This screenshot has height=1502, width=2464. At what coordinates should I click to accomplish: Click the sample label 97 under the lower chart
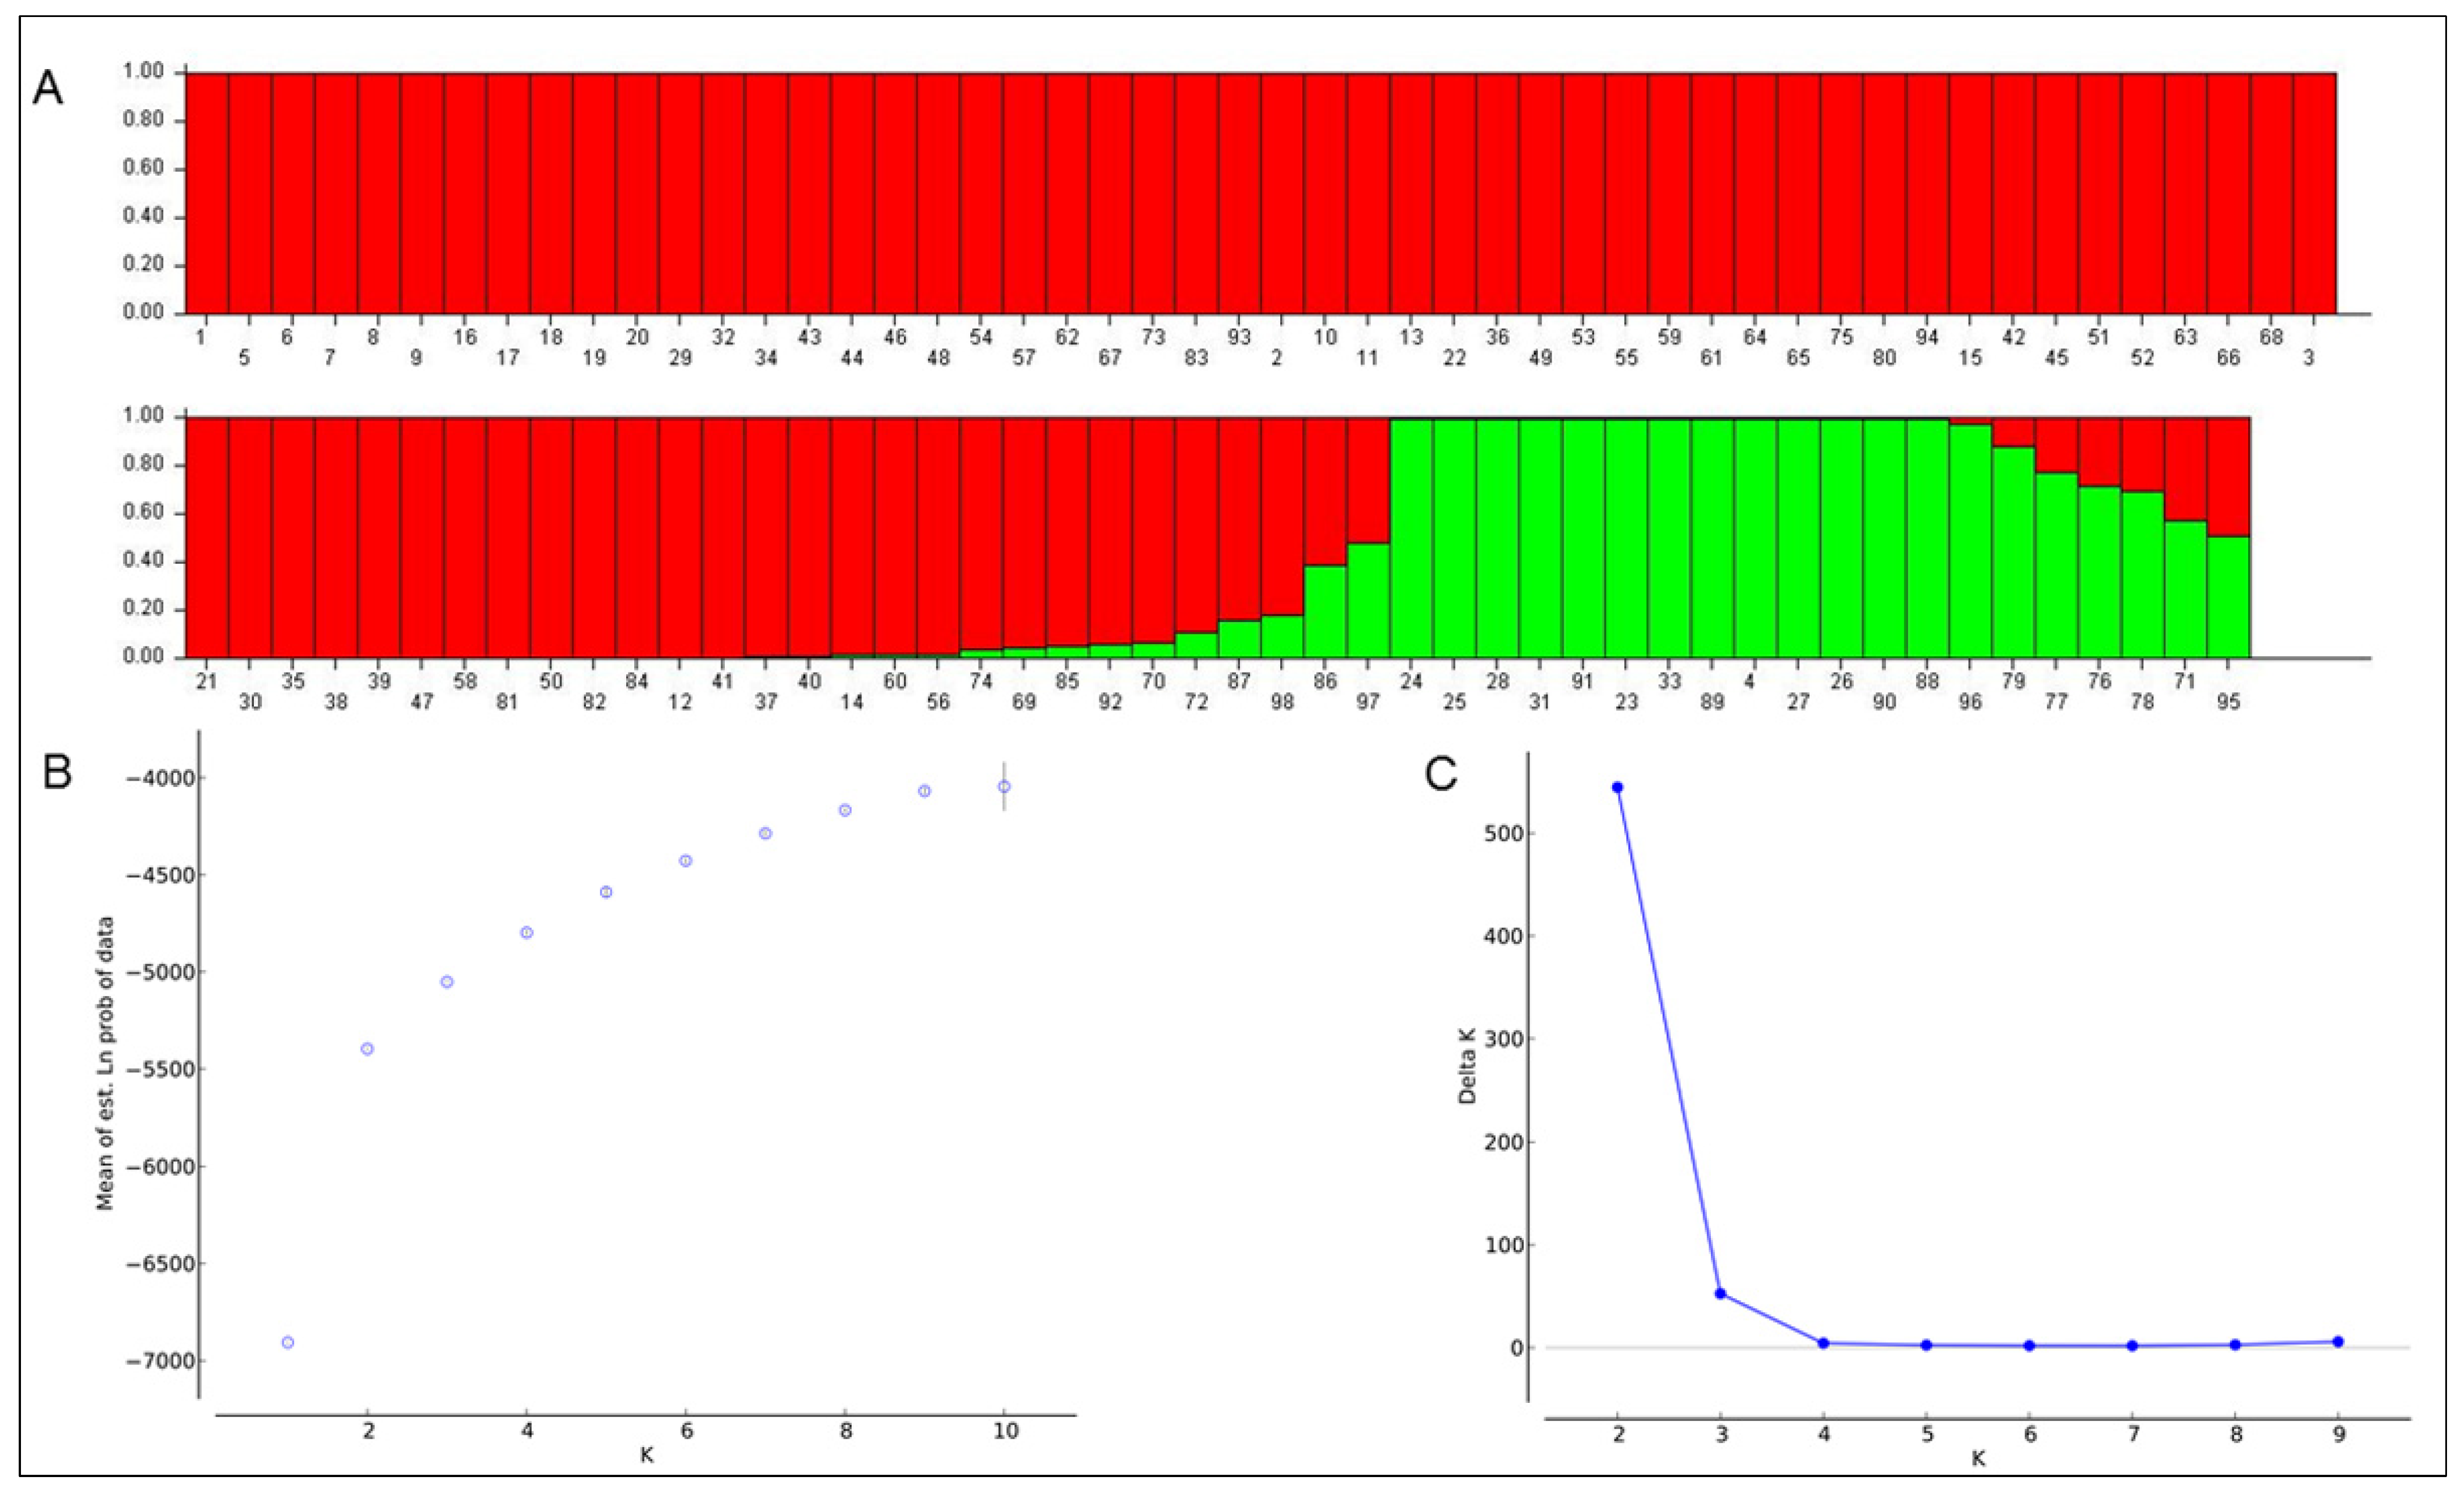pos(1368,702)
